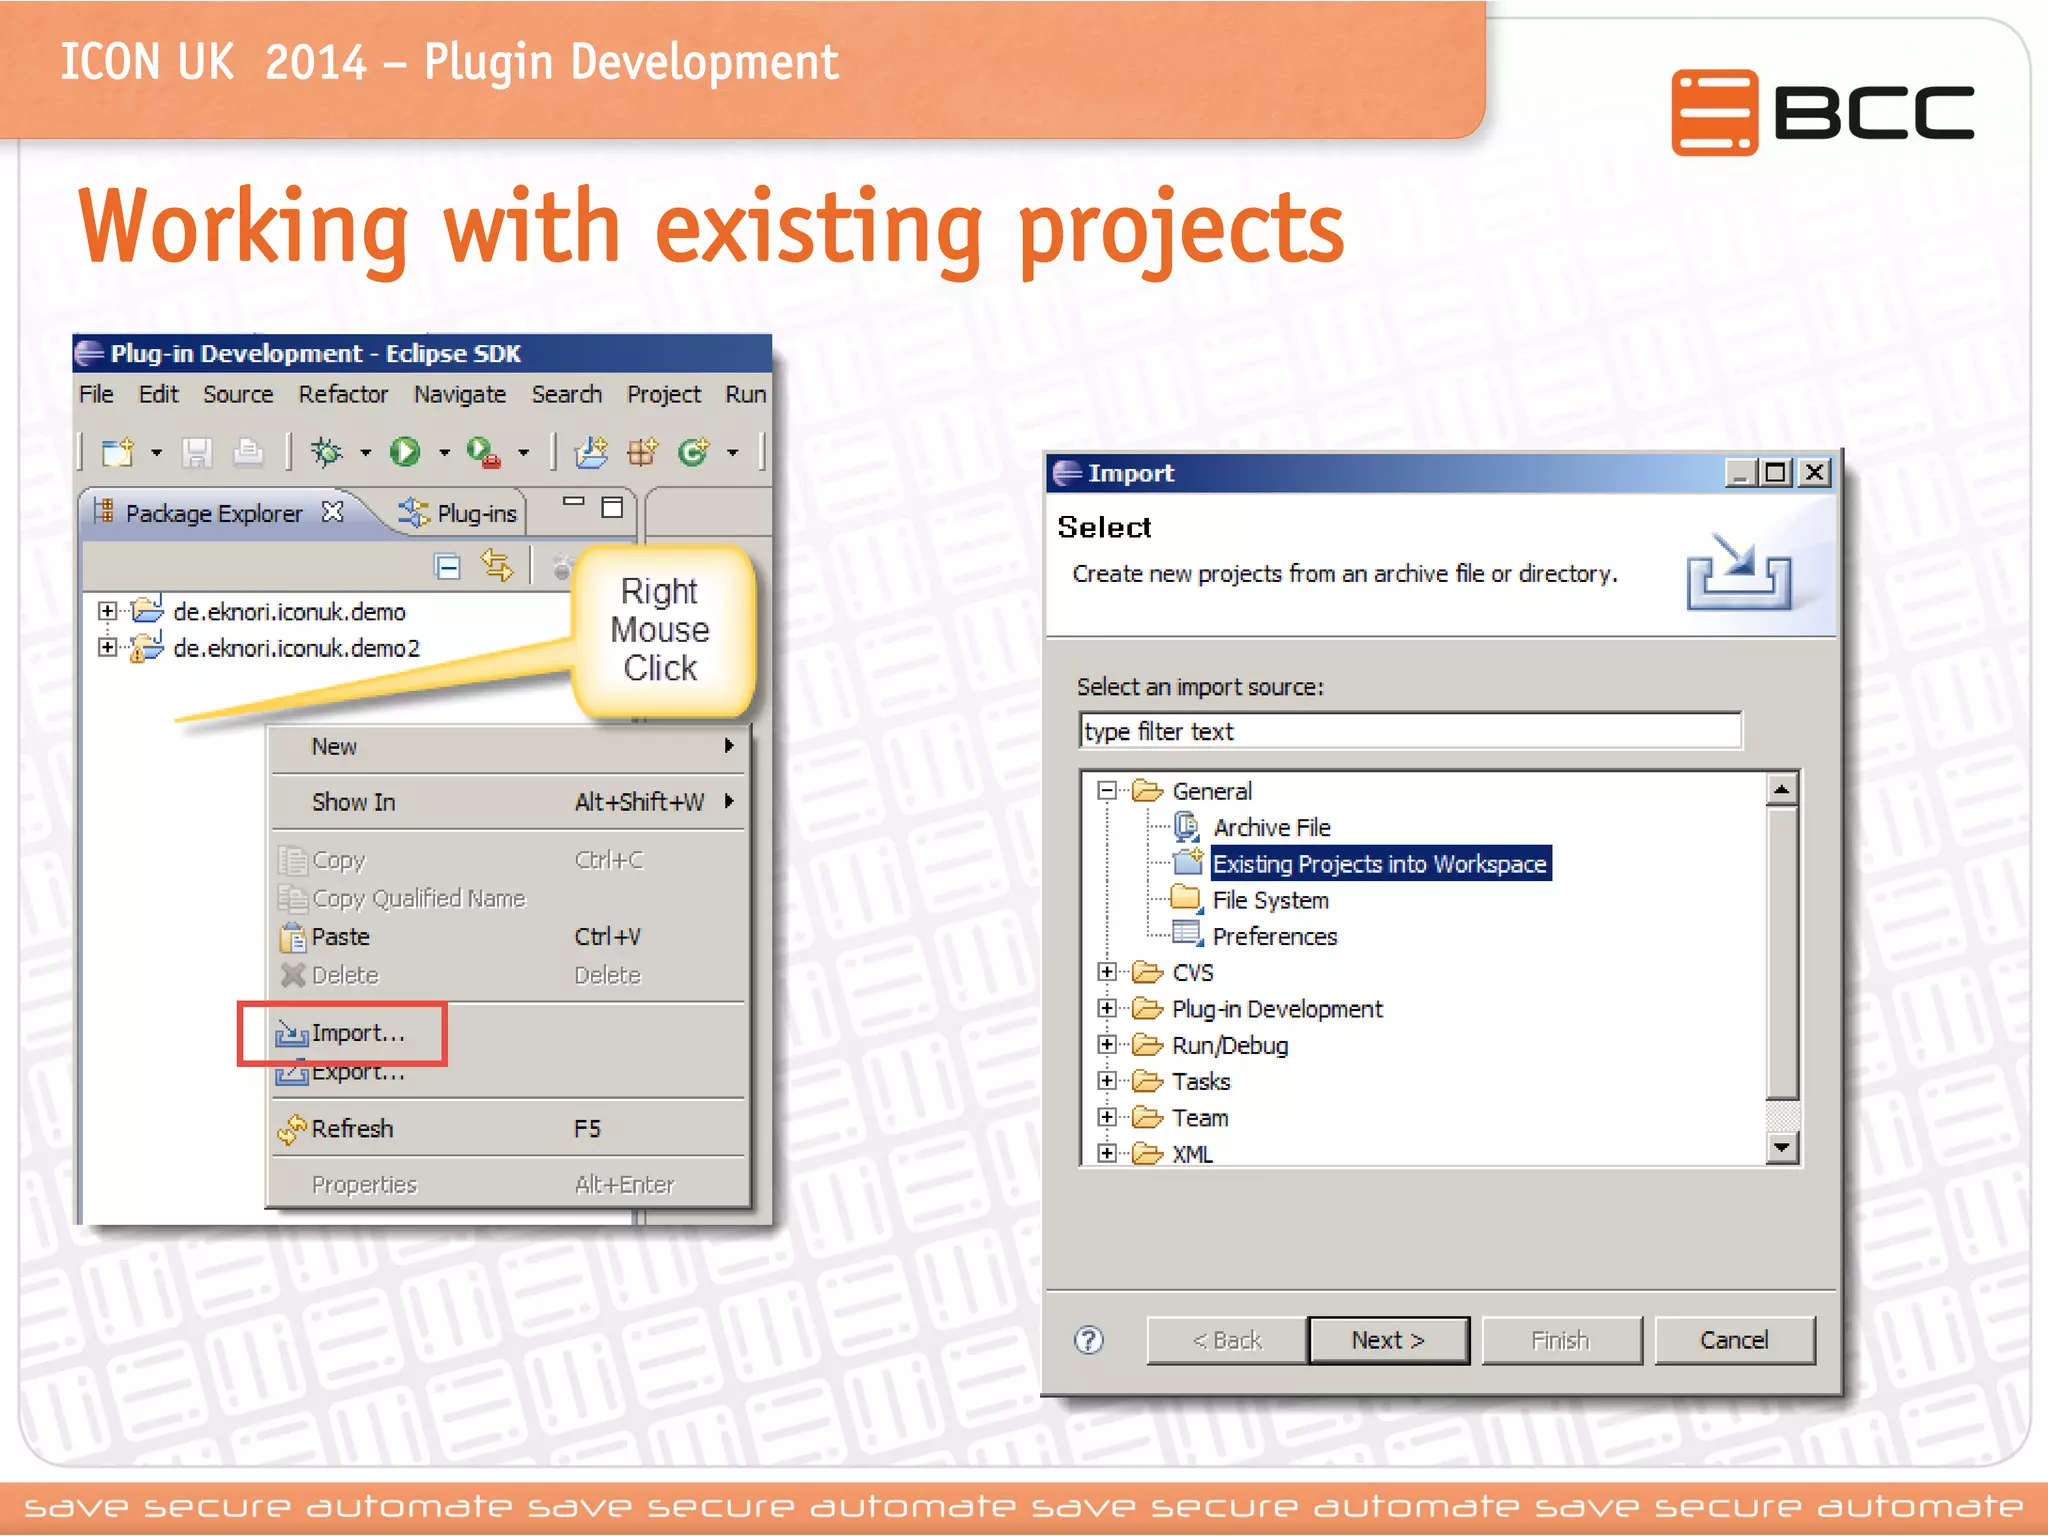Image resolution: width=2048 pixels, height=1536 pixels.
Task: Click the Next > button
Action: 1388,1340
